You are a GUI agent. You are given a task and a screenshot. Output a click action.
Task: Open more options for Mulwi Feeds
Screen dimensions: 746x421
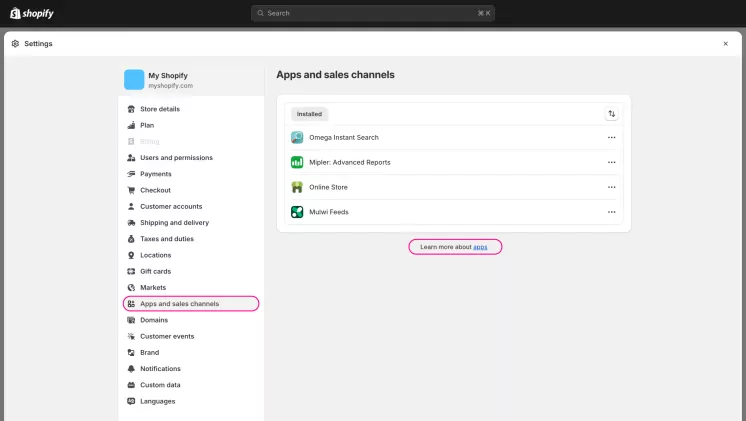[x=611, y=212]
